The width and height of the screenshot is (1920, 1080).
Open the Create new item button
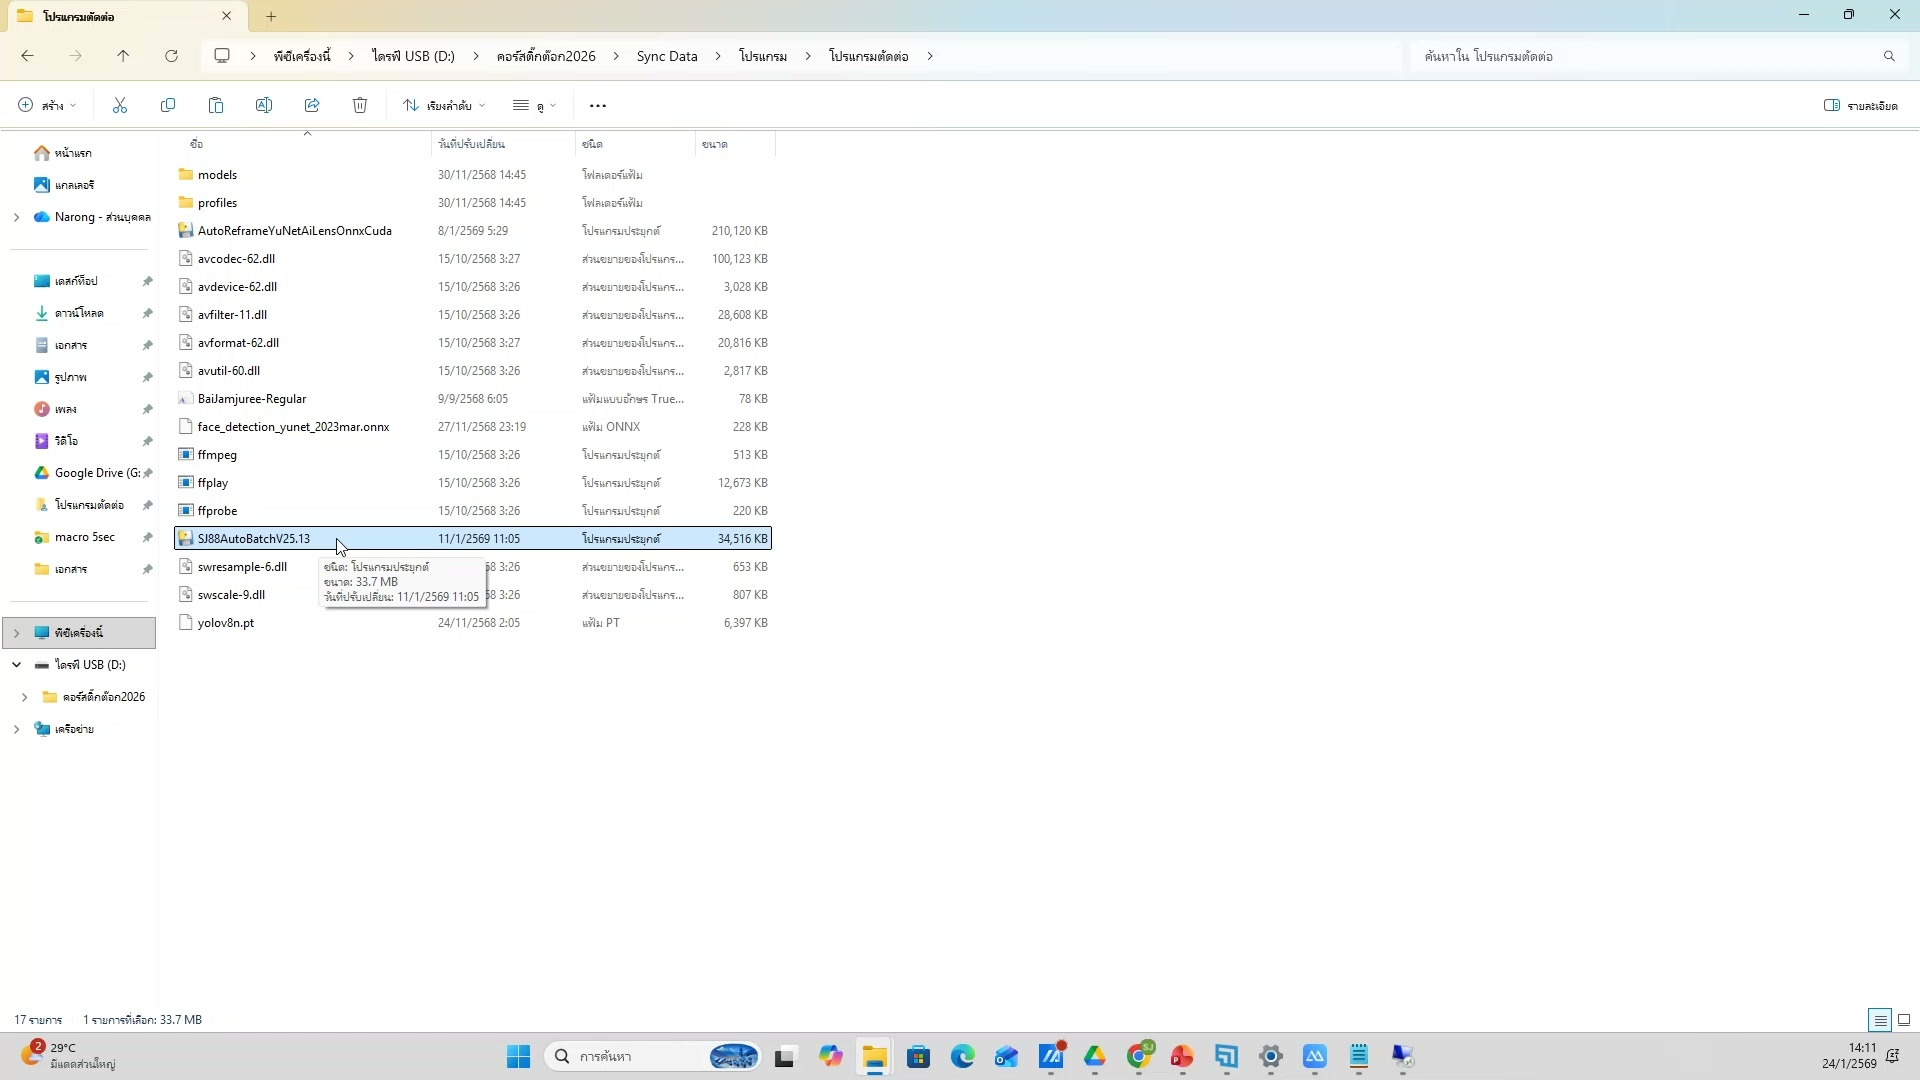point(47,105)
